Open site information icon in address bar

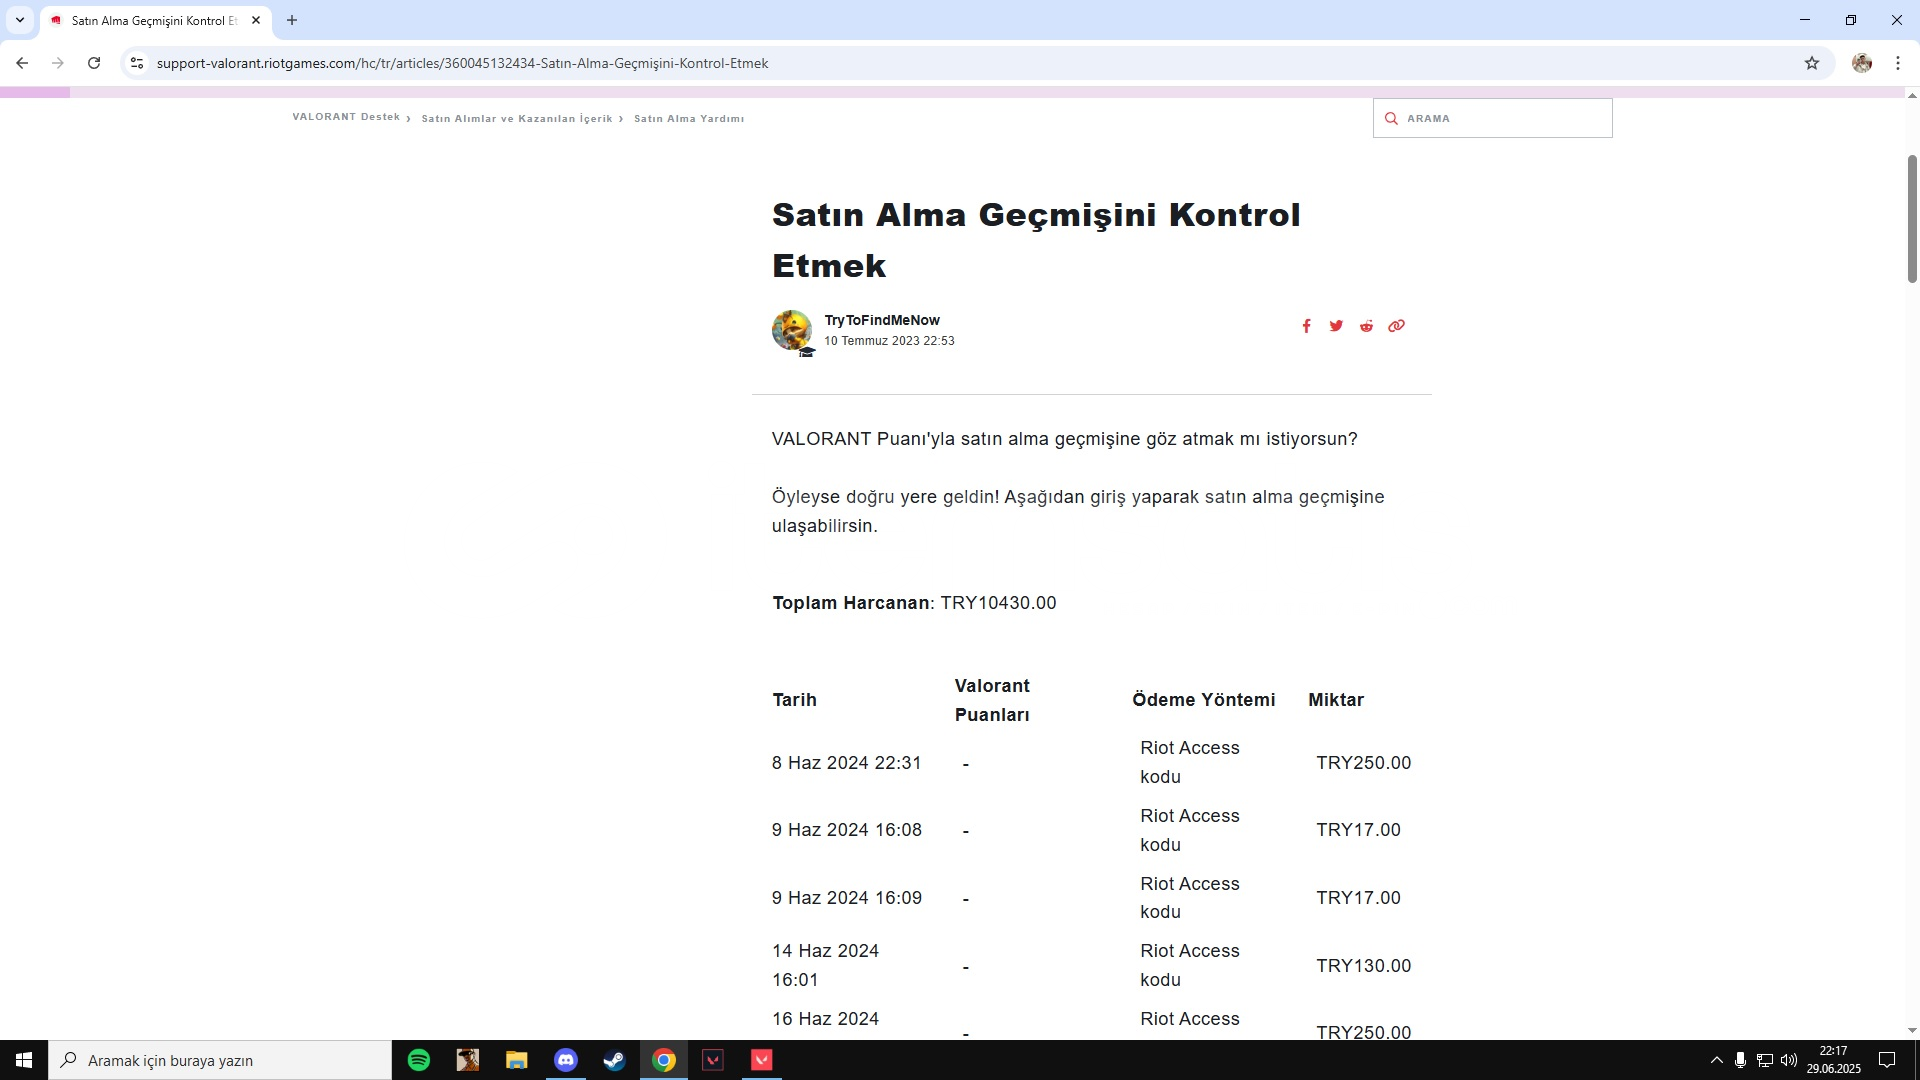[x=137, y=63]
